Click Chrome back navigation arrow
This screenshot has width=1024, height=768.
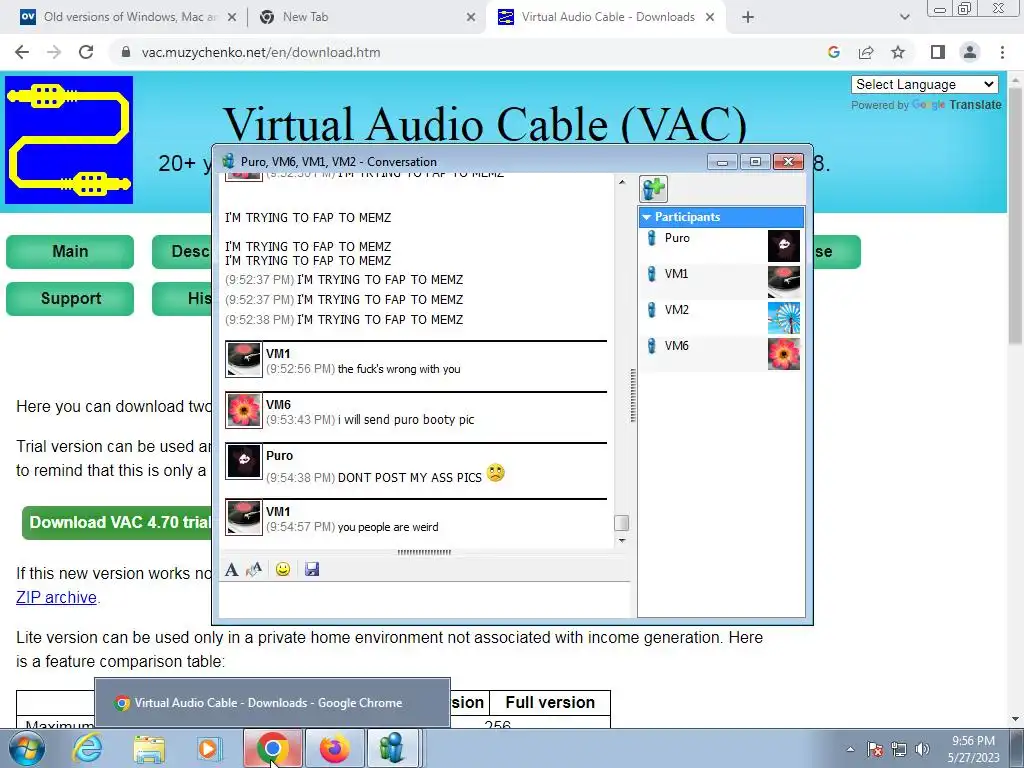pos(22,52)
